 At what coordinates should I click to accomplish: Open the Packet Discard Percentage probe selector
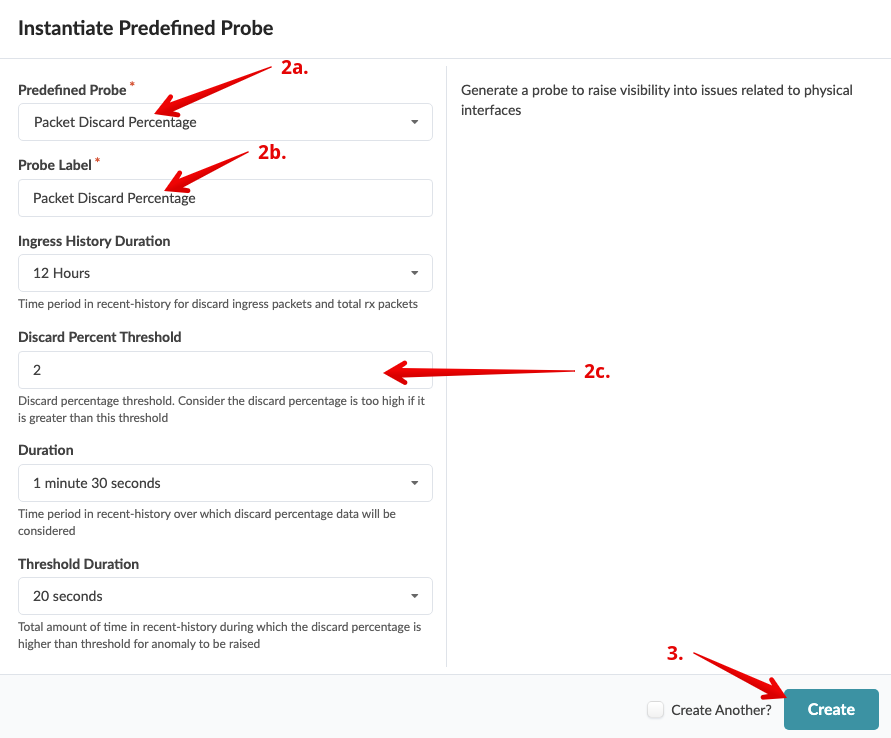(x=225, y=122)
